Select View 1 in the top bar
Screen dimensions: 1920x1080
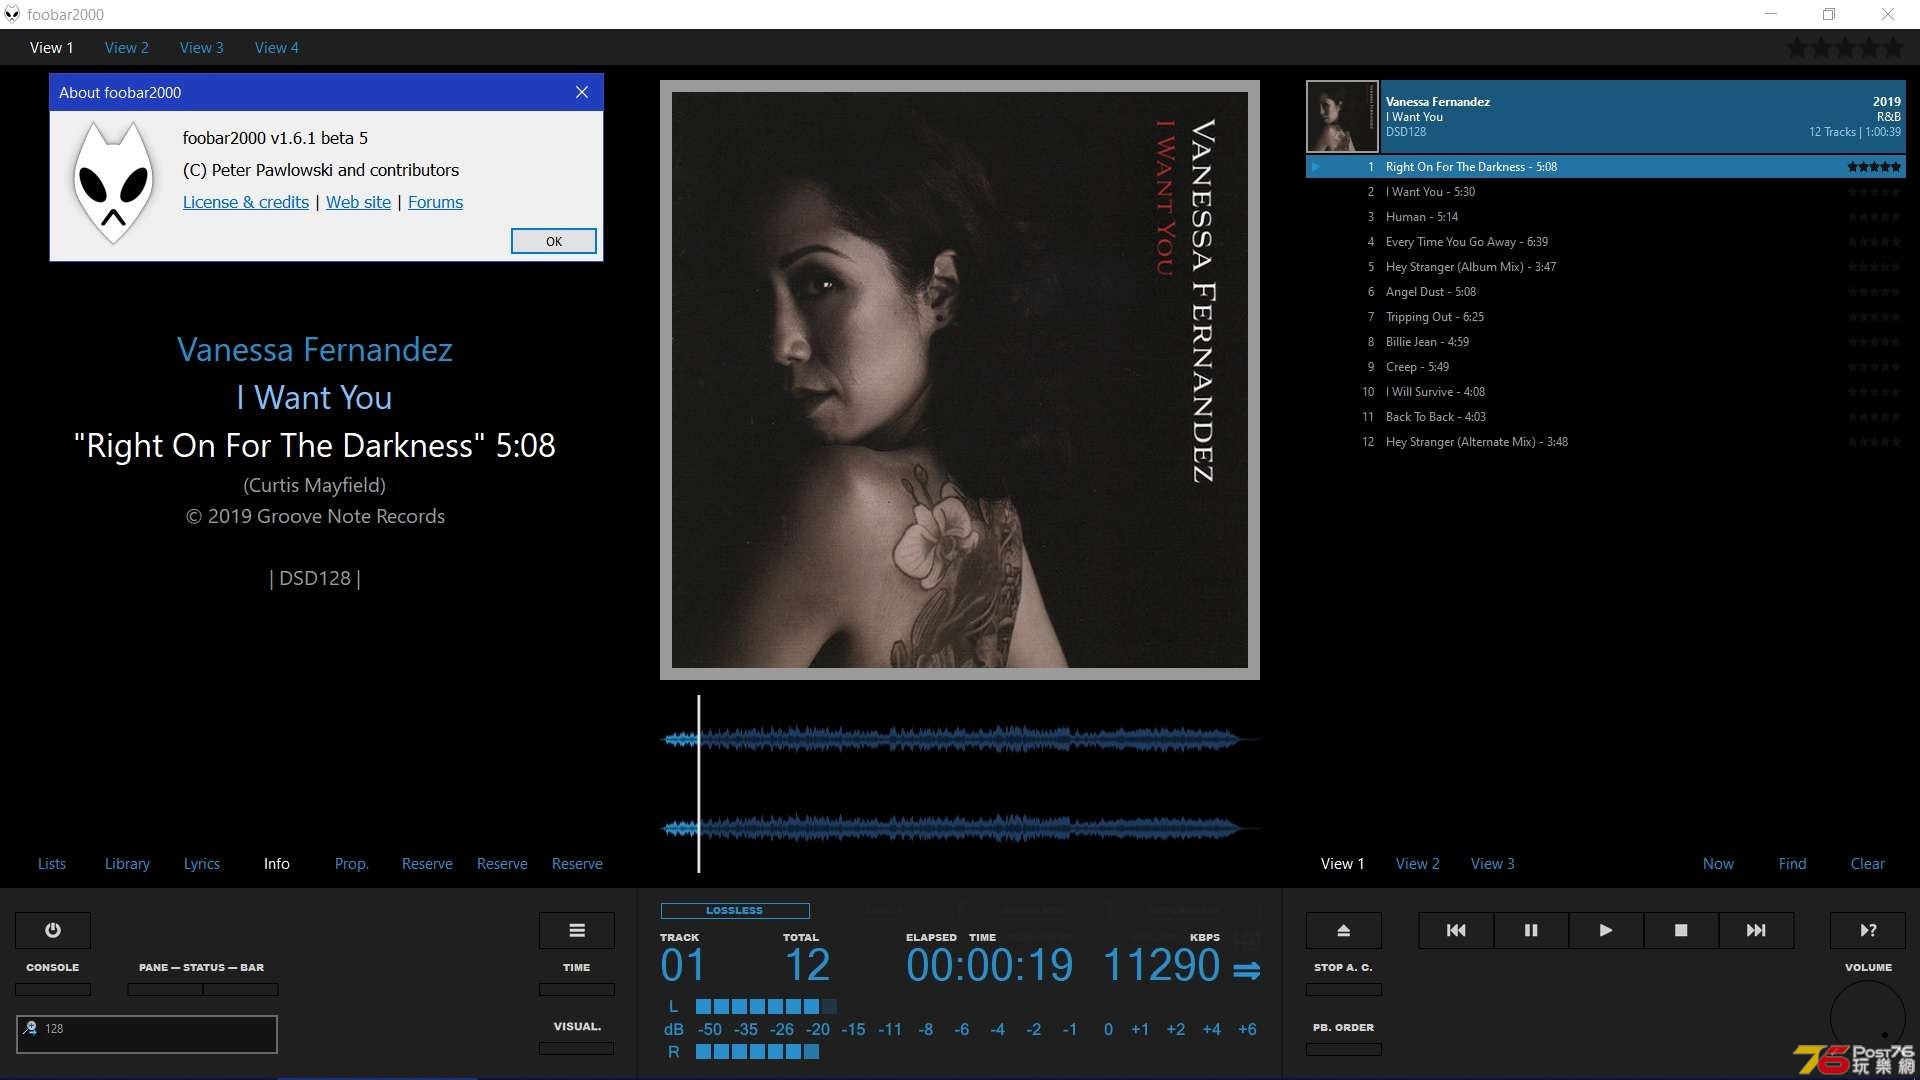[x=52, y=48]
